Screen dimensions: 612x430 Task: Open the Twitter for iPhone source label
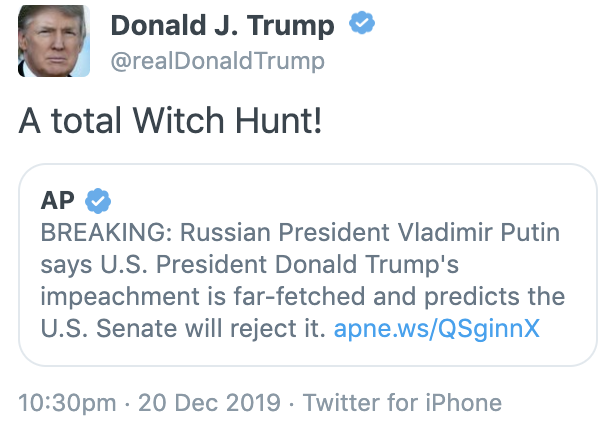coord(402,403)
